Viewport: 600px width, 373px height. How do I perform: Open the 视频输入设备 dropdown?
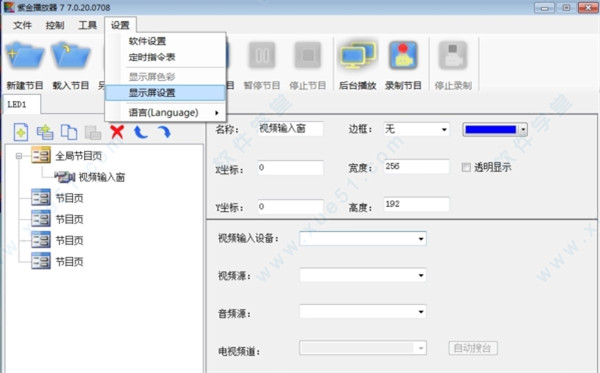[x=363, y=239]
